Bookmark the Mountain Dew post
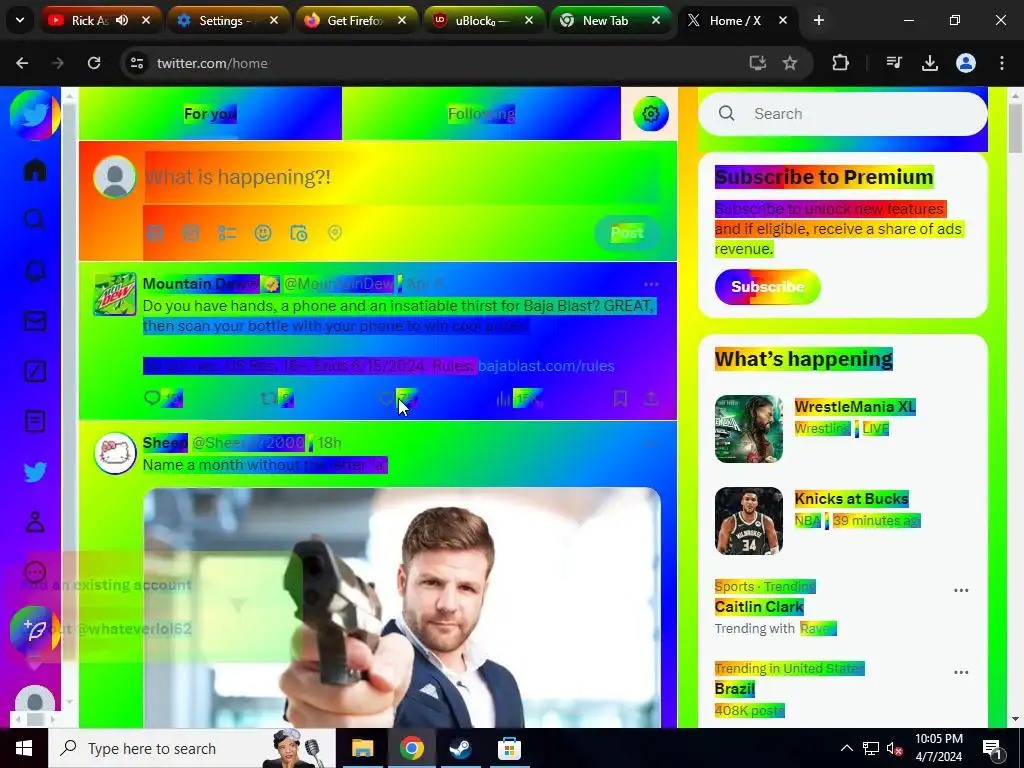 coord(620,398)
